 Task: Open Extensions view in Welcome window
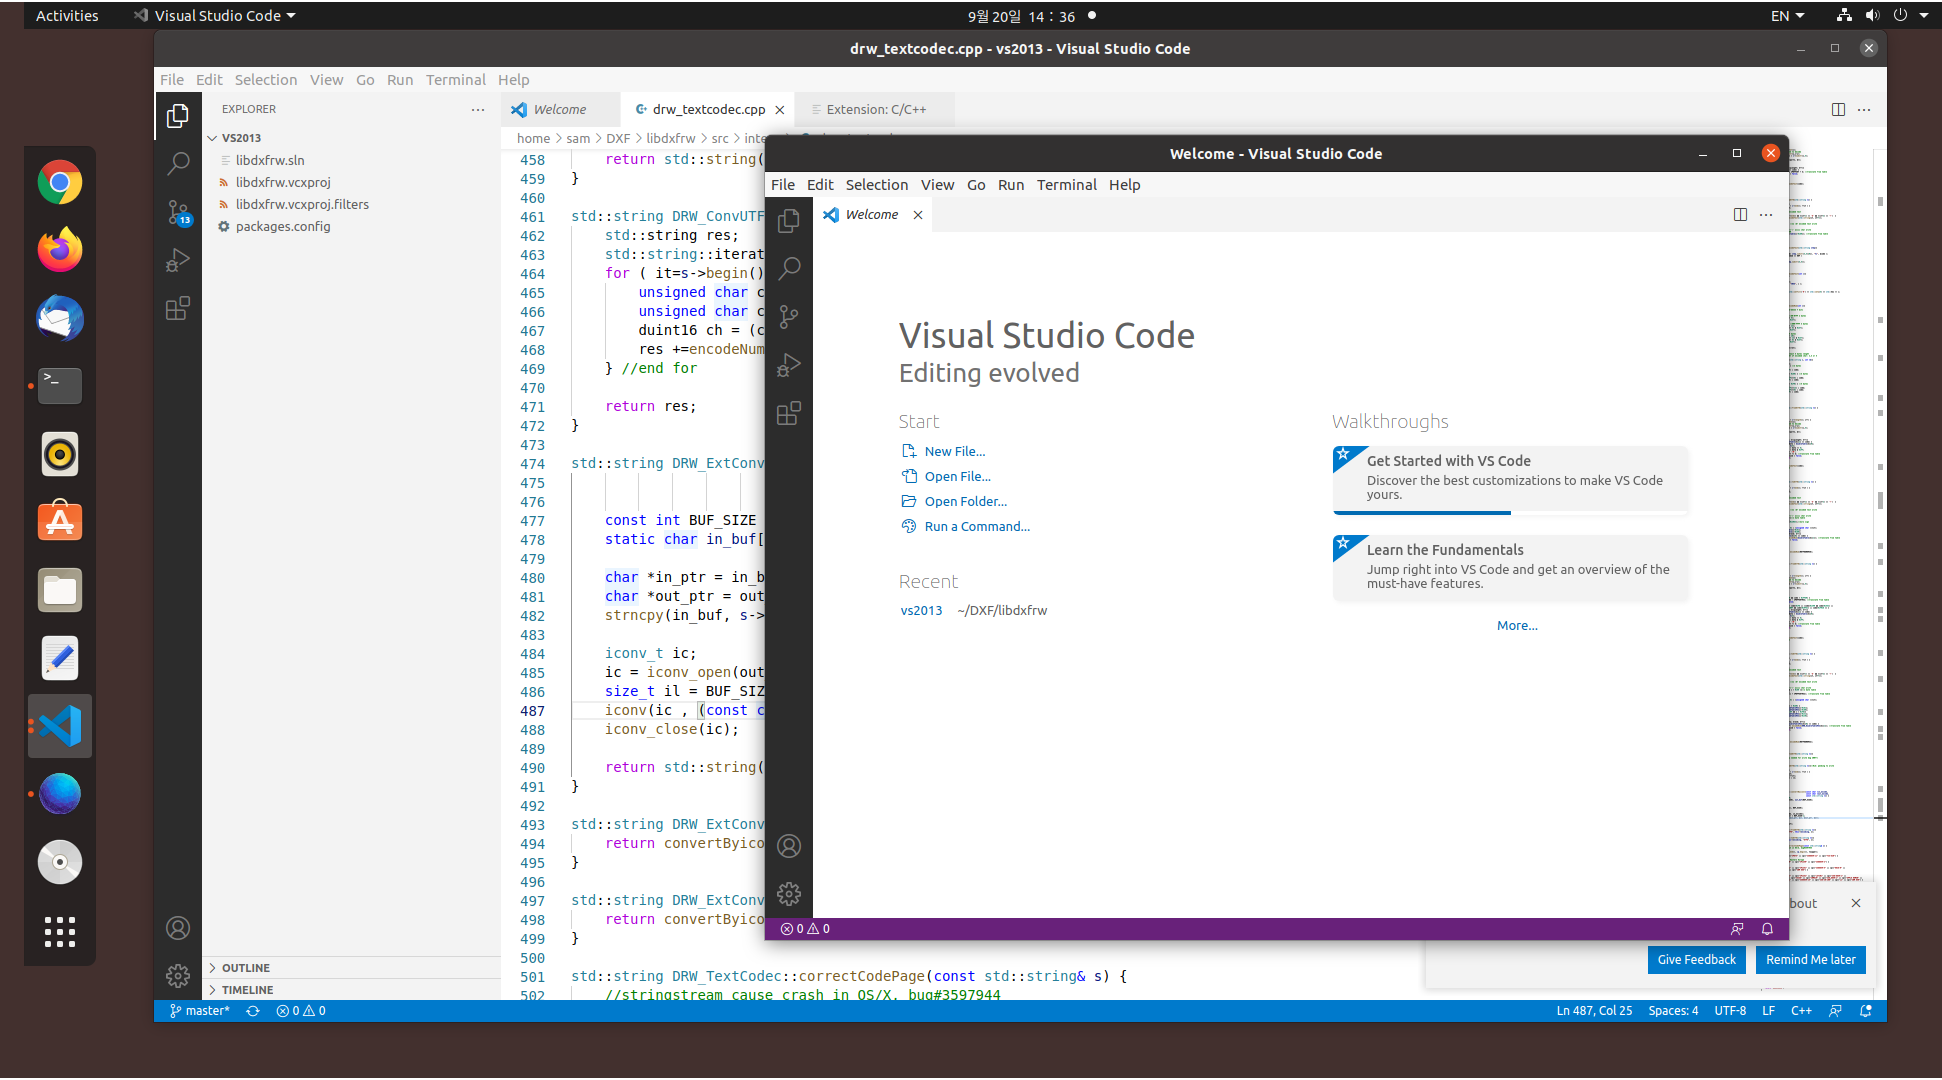789,413
